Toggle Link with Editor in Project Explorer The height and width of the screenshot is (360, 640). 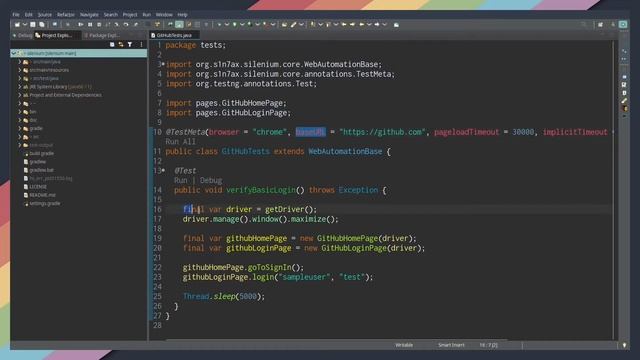coord(121,44)
